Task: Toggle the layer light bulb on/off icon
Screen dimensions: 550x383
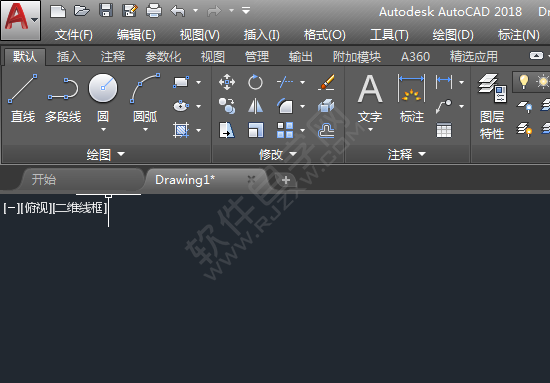Action: pyautogui.click(x=524, y=82)
